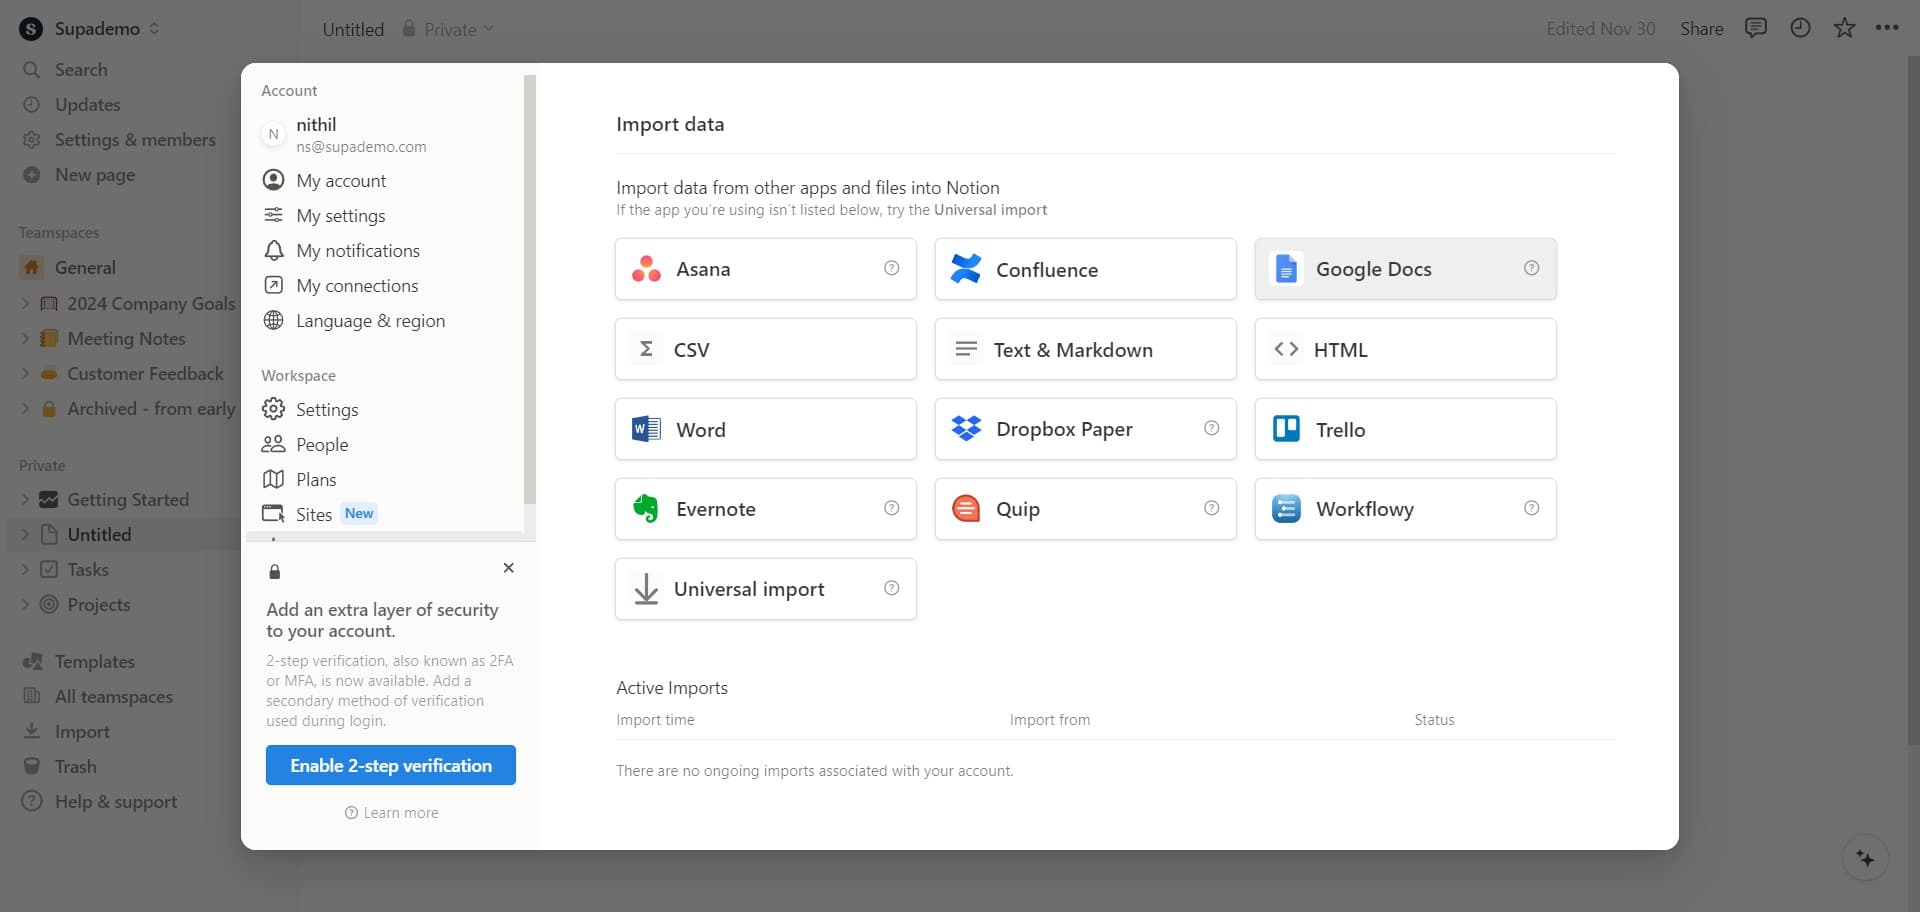The width and height of the screenshot is (1920, 912).
Task: Open the Quip help tooltip icon
Action: [x=1211, y=508]
